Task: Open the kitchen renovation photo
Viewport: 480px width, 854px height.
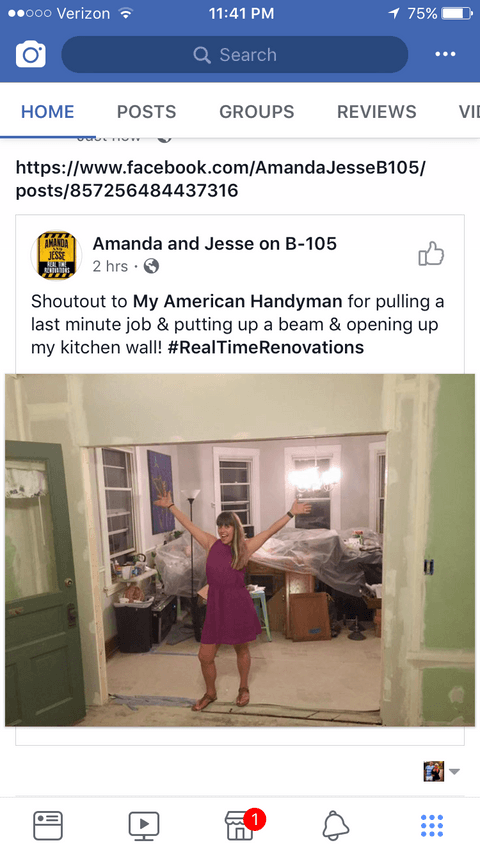Action: (x=240, y=550)
